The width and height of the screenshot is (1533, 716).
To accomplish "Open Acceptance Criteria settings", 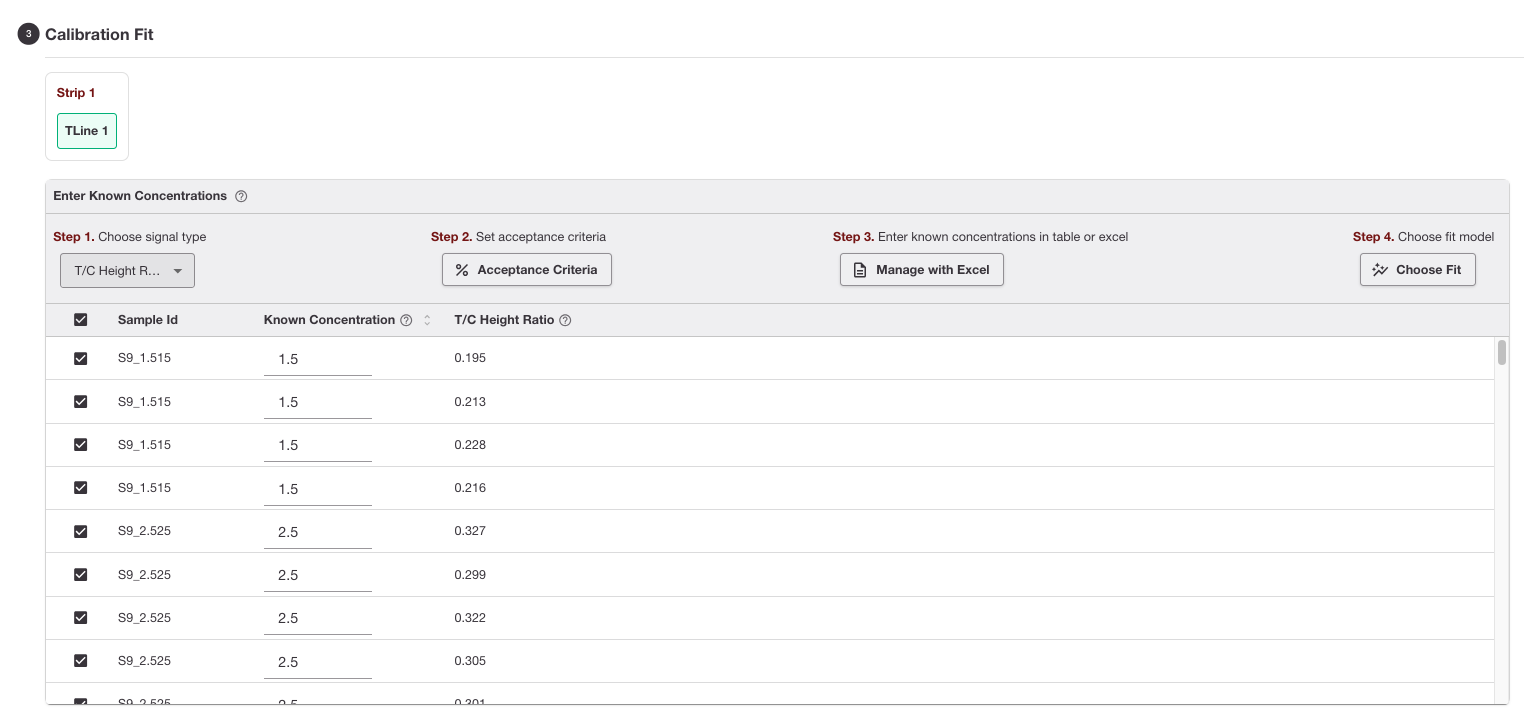I will [527, 270].
